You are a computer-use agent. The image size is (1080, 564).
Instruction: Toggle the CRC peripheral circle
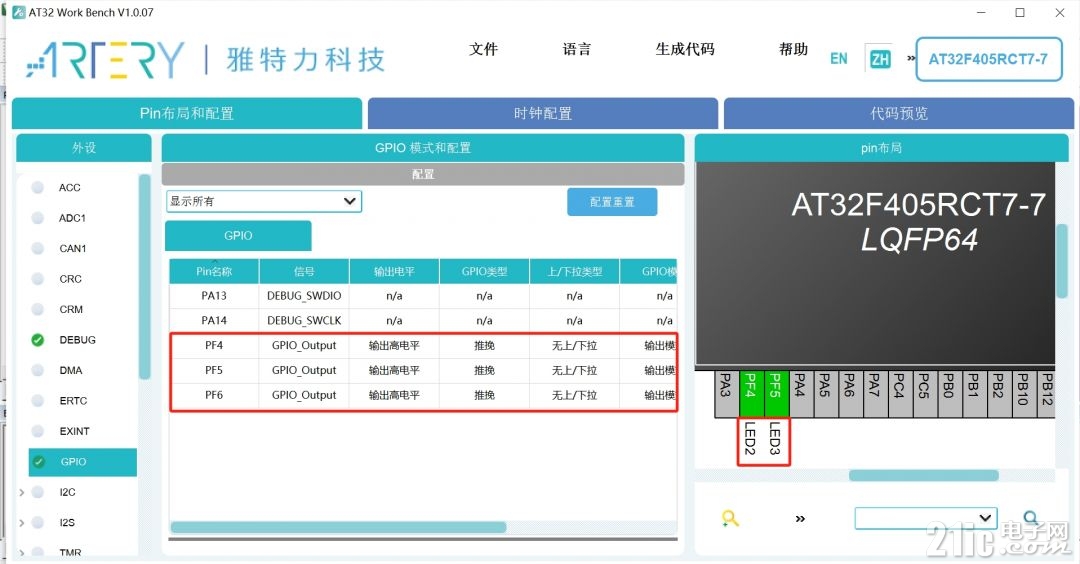pos(38,279)
